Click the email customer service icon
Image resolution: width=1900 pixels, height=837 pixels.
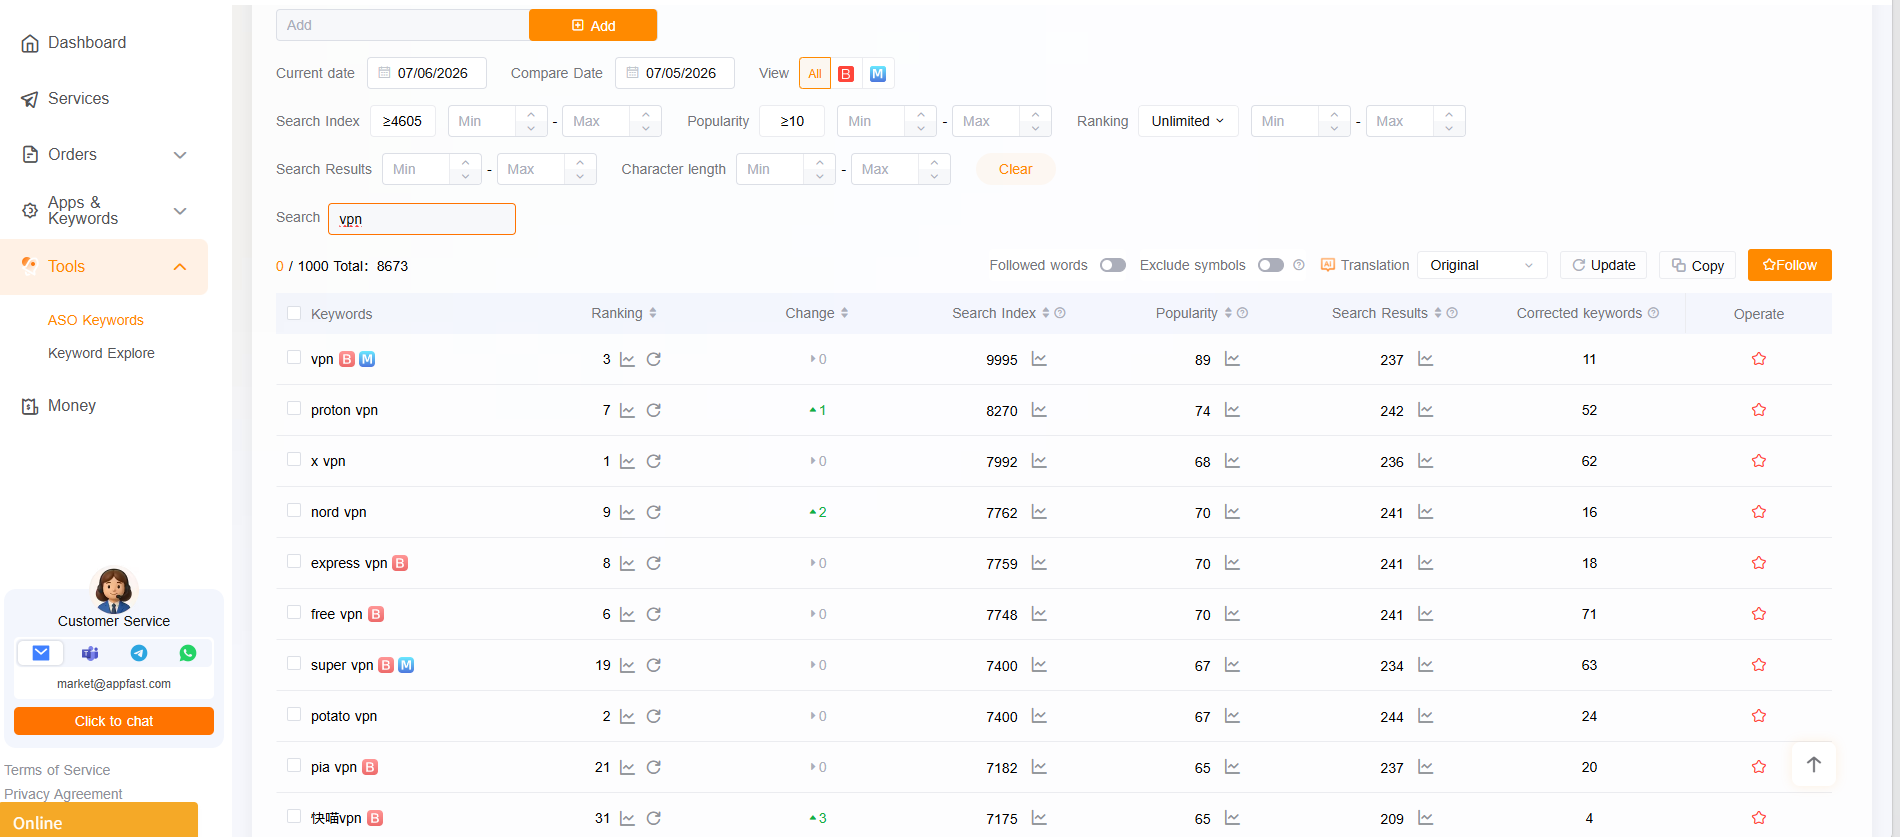tap(41, 653)
